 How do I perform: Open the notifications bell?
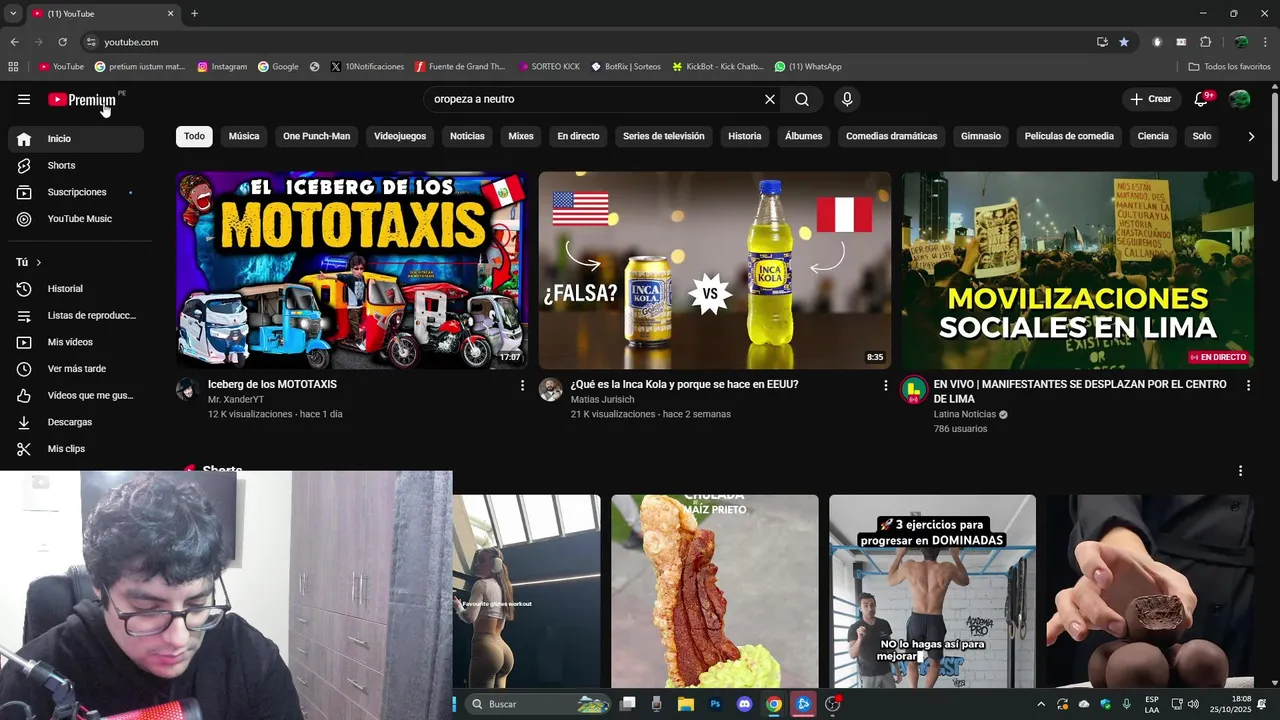(x=1202, y=99)
